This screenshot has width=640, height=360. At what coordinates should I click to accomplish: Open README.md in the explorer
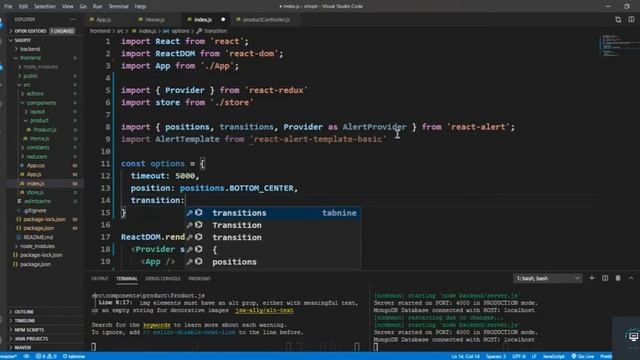(x=38, y=238)
